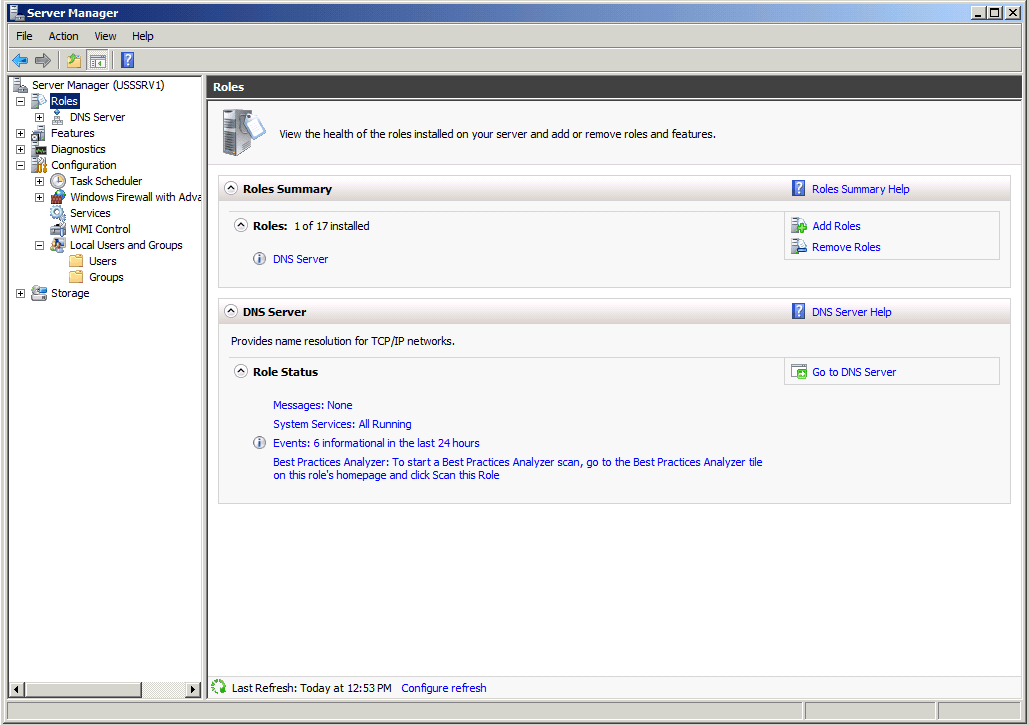Click the DNS Server tree node icon

pos(58,117)
